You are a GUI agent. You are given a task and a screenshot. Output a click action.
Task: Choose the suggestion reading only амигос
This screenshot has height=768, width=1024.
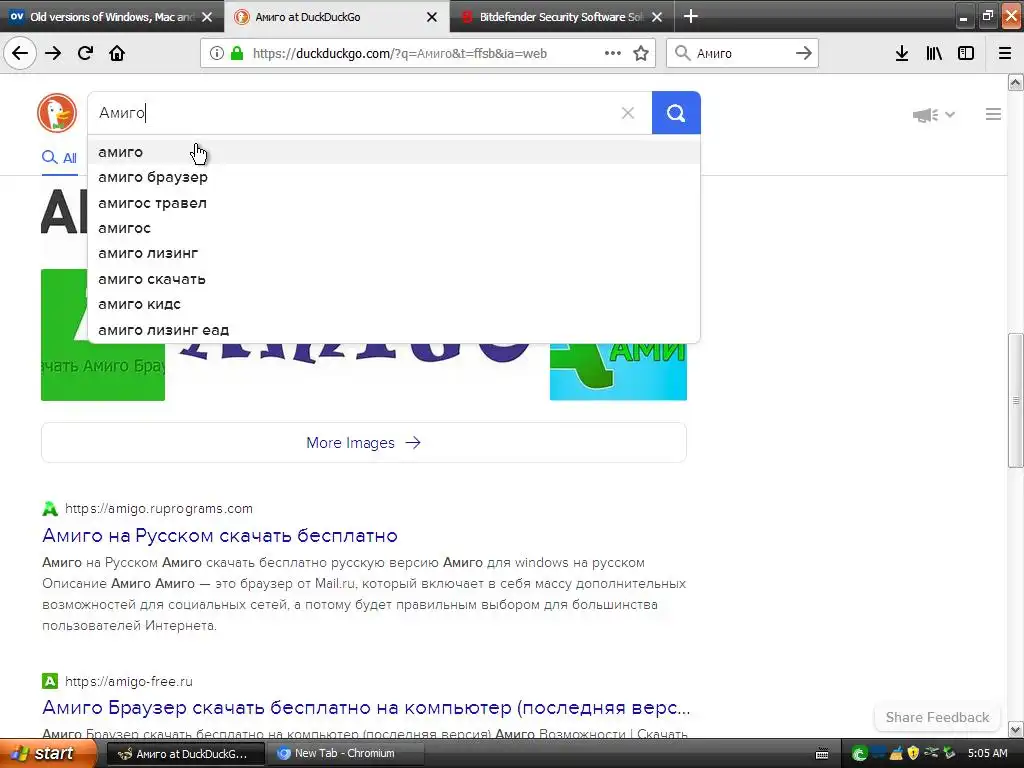click(x=394, y=228)
